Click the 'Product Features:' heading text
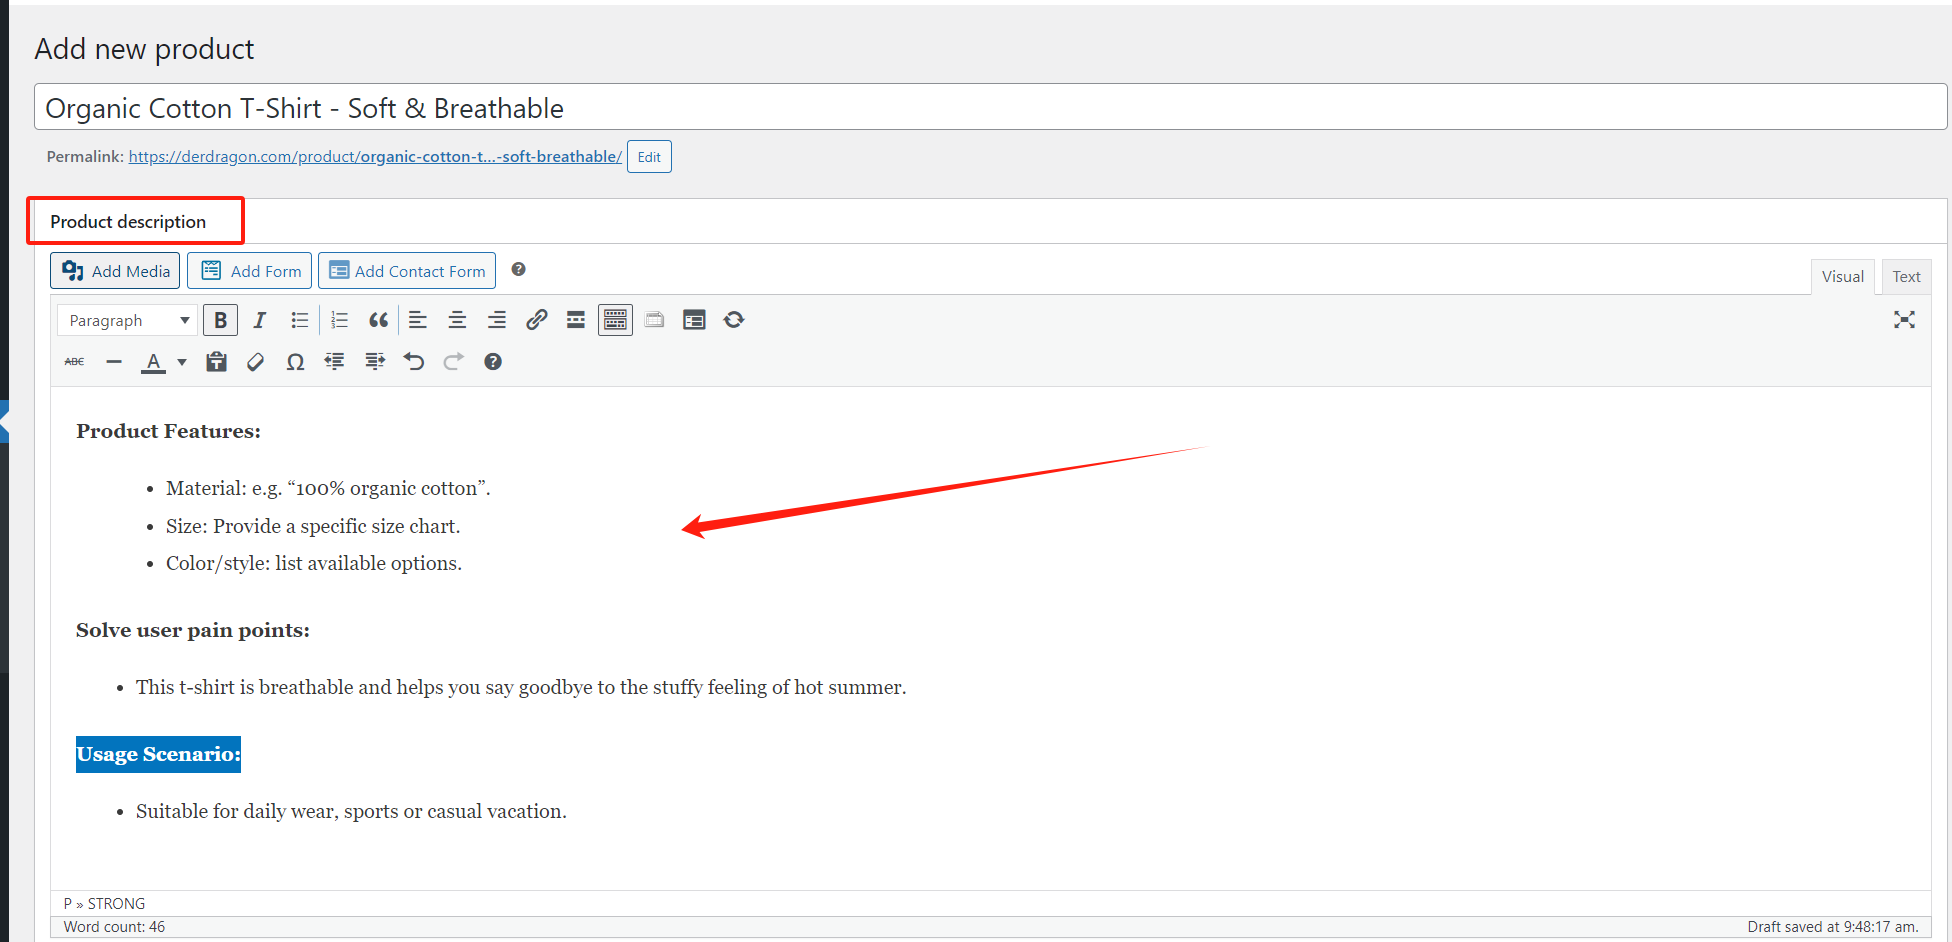Image resolution: width=1952 pixels, height=942 pixels. point(168,431)
